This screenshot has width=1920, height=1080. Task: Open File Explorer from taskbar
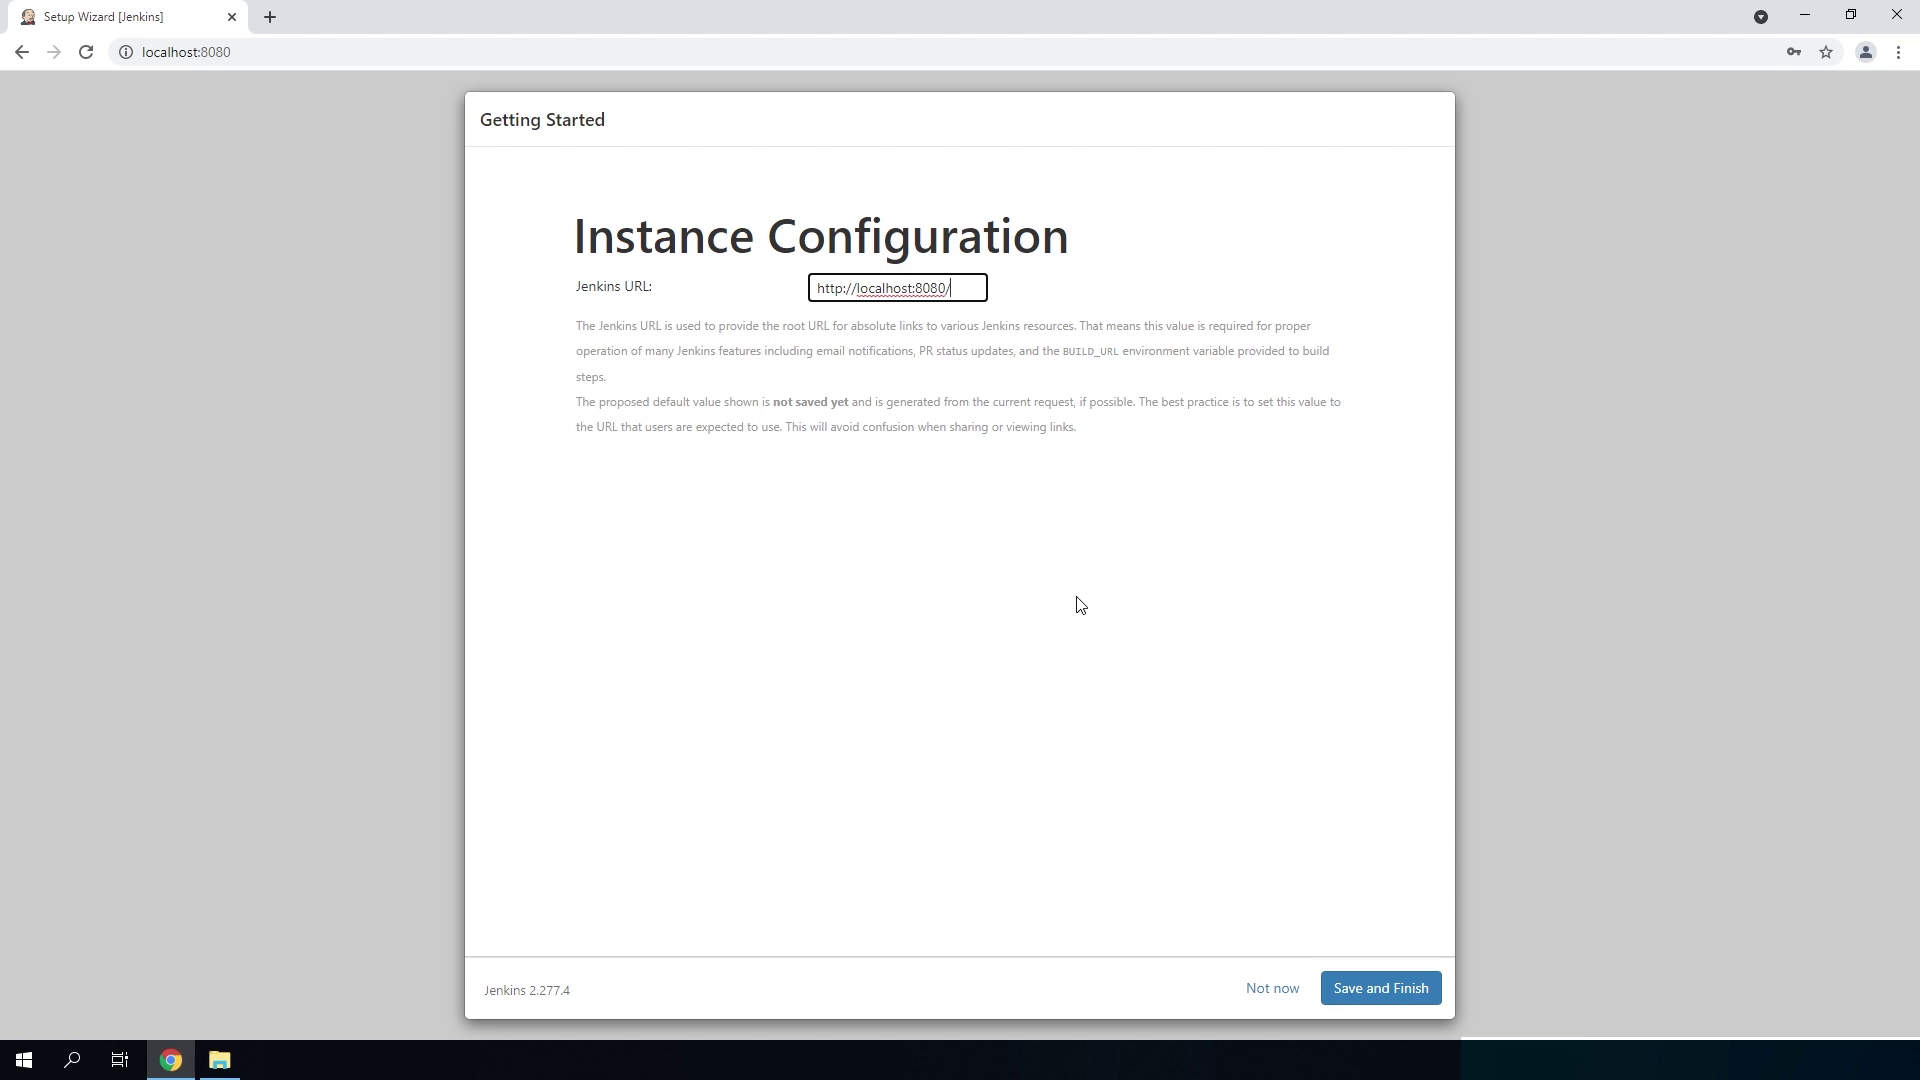tap(219, 1060)
